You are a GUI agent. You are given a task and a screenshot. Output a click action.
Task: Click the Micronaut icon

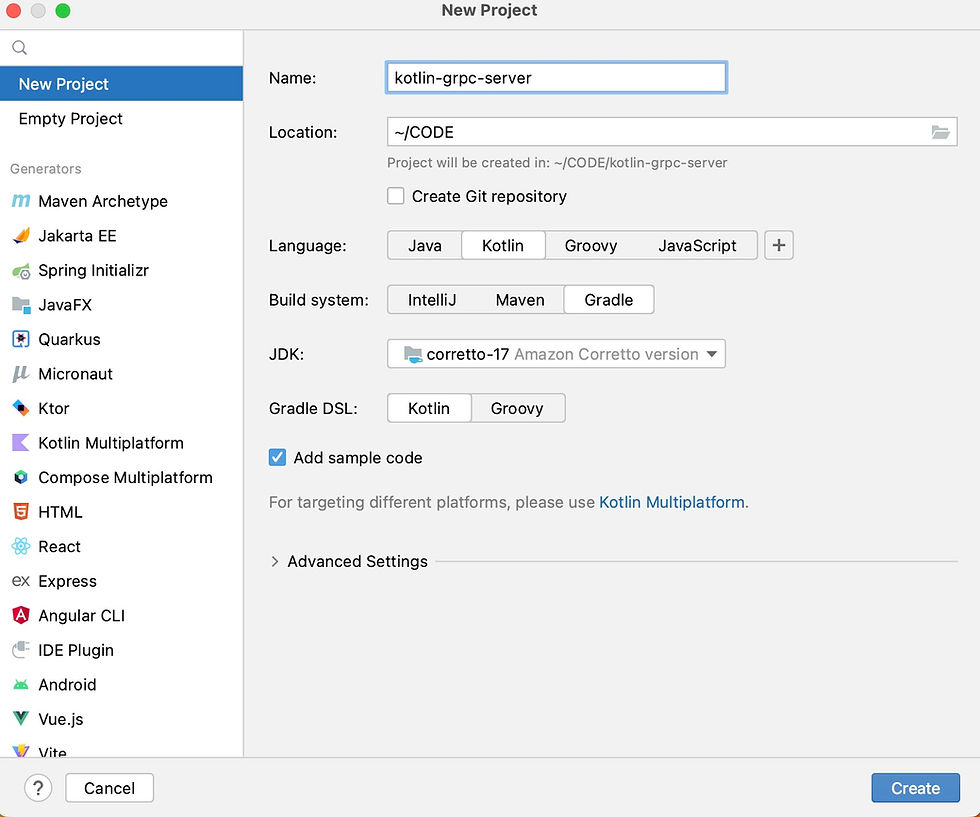click(21, 374)
